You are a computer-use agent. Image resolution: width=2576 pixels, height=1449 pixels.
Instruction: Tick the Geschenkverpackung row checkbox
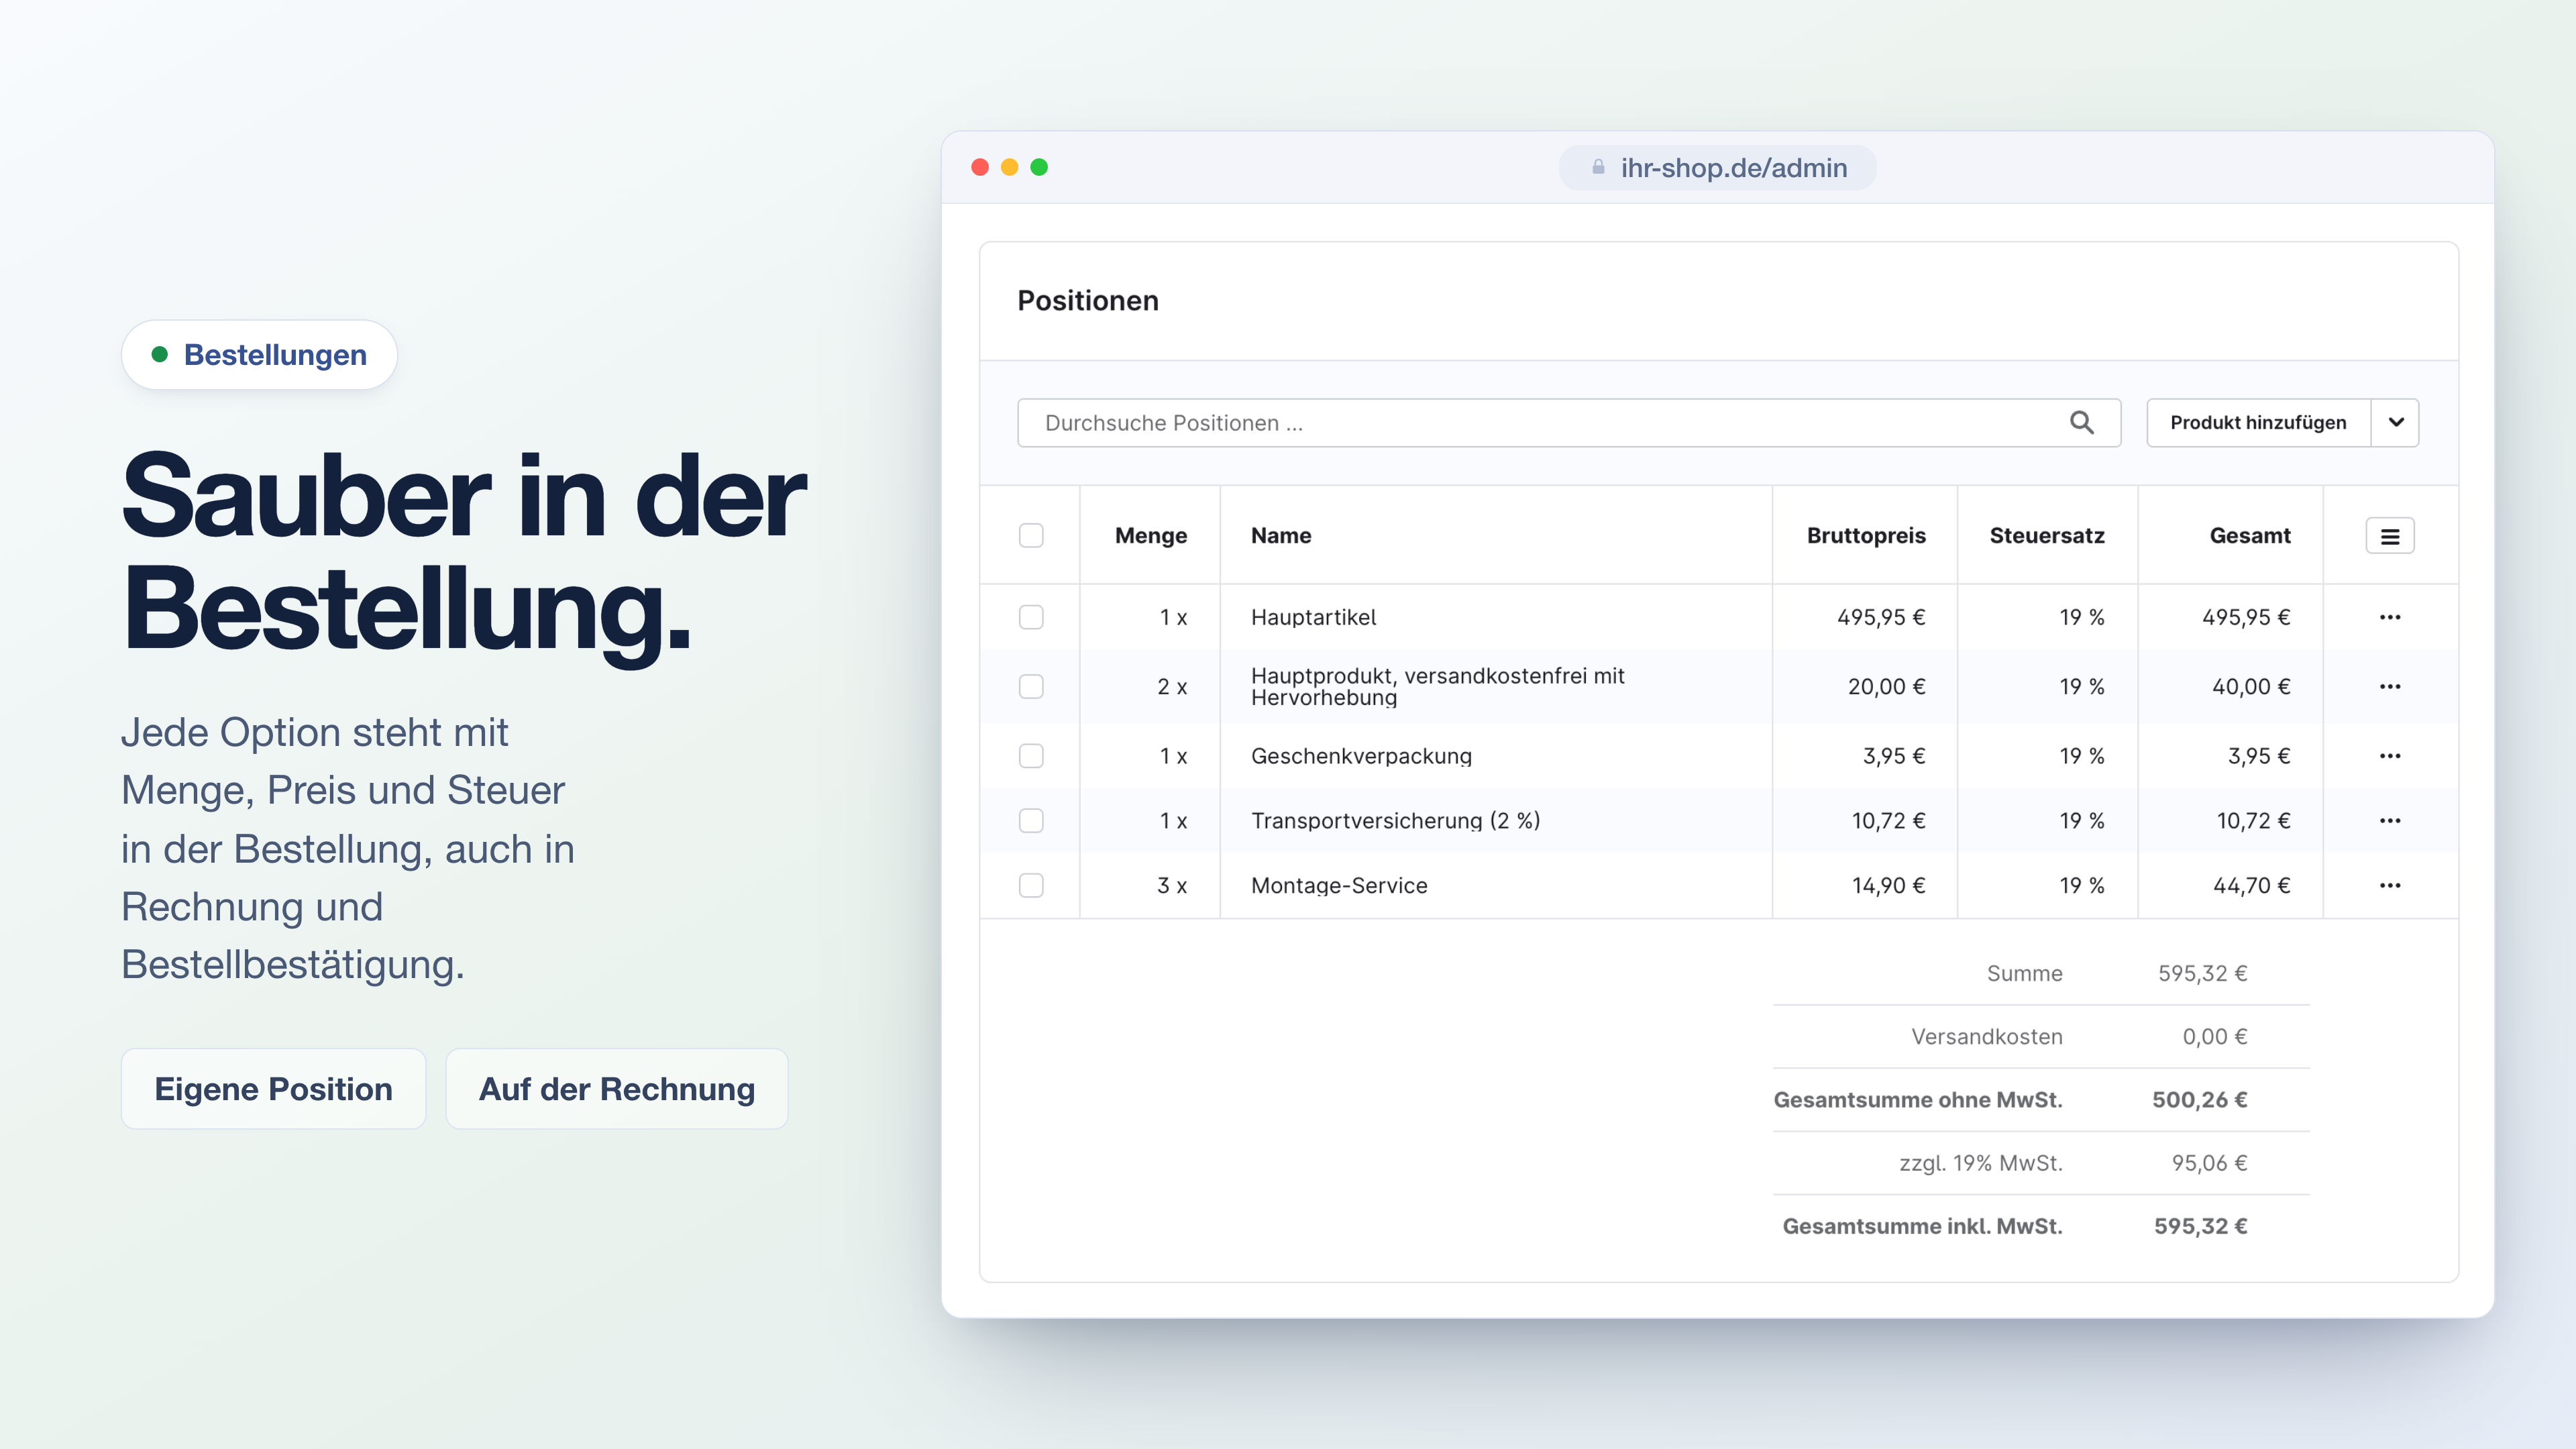(1031, 756)
